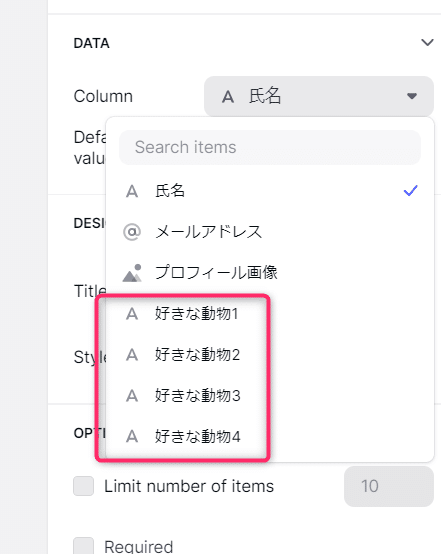Click the image icon beside プロフィール画像
Image resolution: width=441 pixels, height=554 pixels.
132,273
